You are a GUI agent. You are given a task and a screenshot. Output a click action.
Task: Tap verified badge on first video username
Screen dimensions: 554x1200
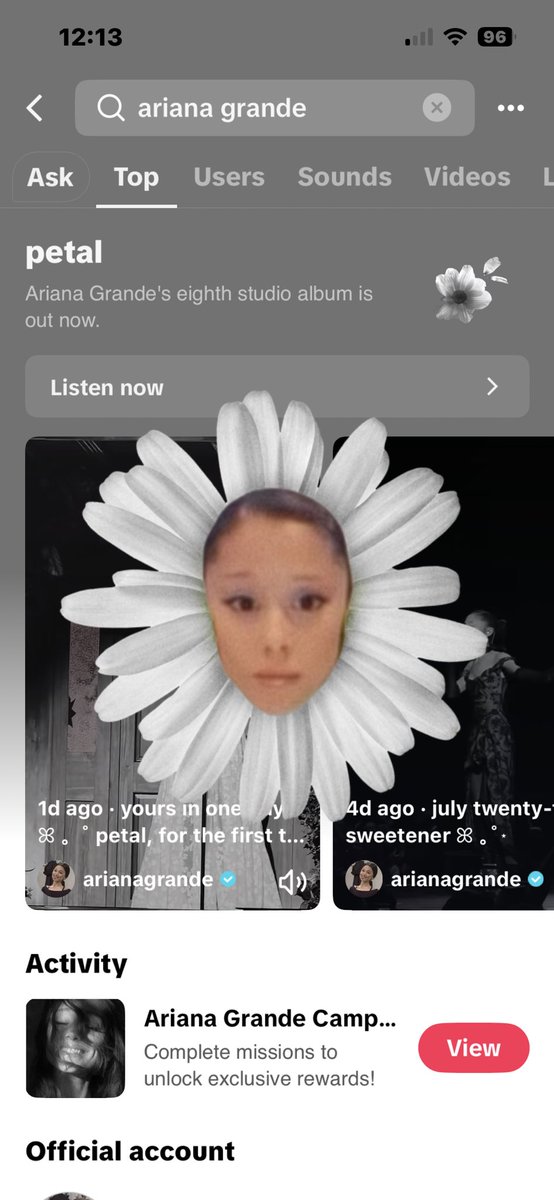pyautogui.click(x=229, y=880)
